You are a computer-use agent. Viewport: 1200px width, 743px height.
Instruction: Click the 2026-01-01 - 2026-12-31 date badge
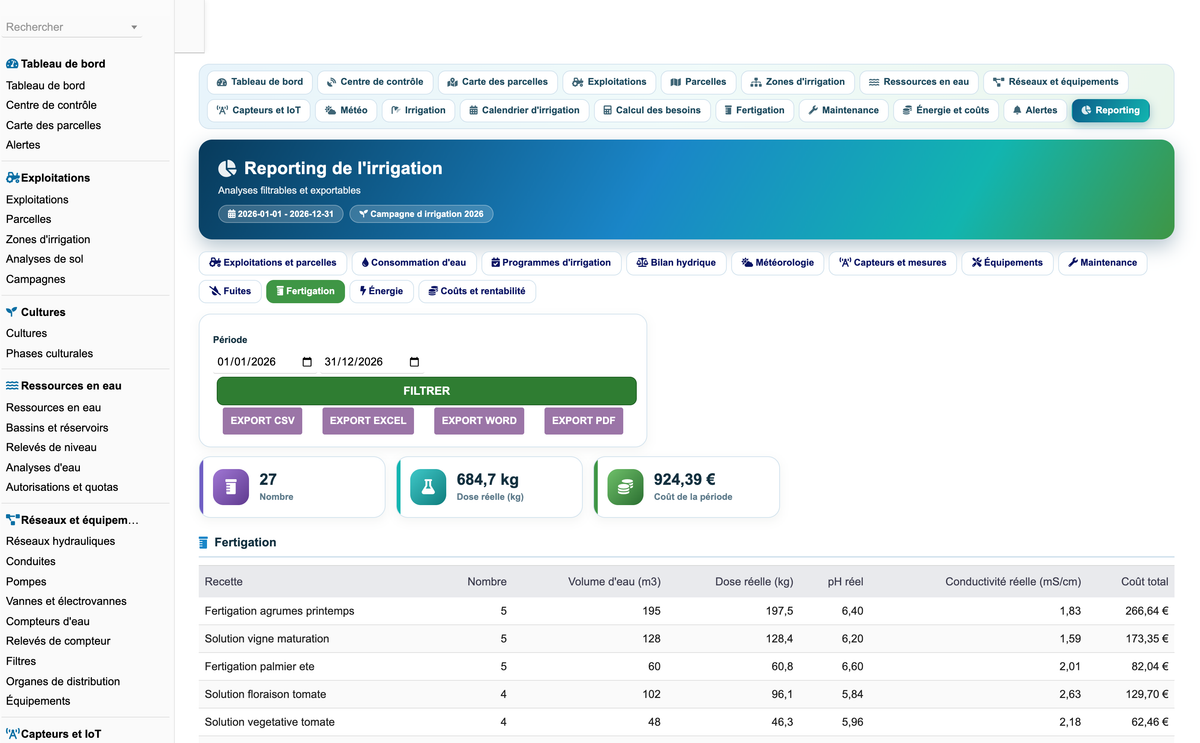click(x=281, y=214)
